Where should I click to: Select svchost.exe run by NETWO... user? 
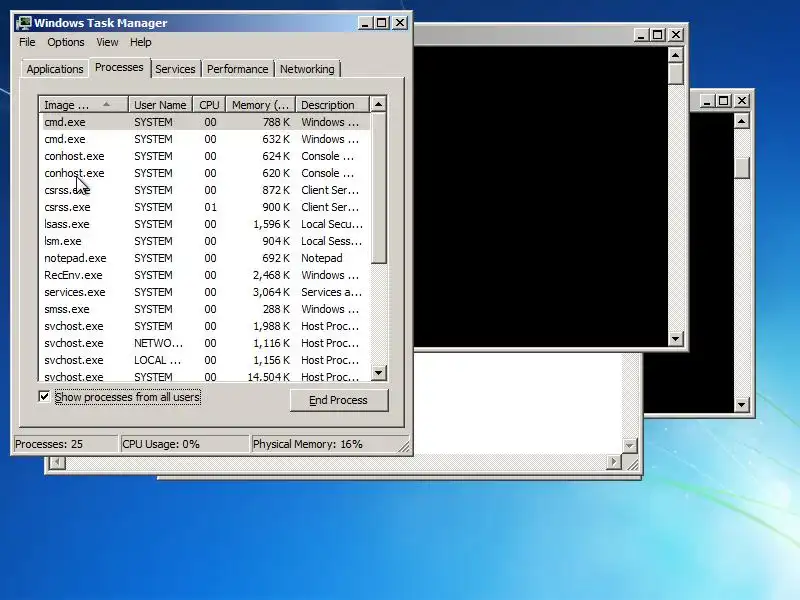click(204, 343)
